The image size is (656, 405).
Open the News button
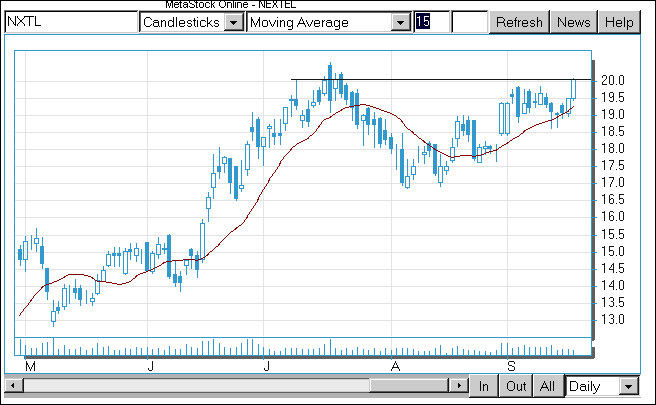click(x=574, y=22)
